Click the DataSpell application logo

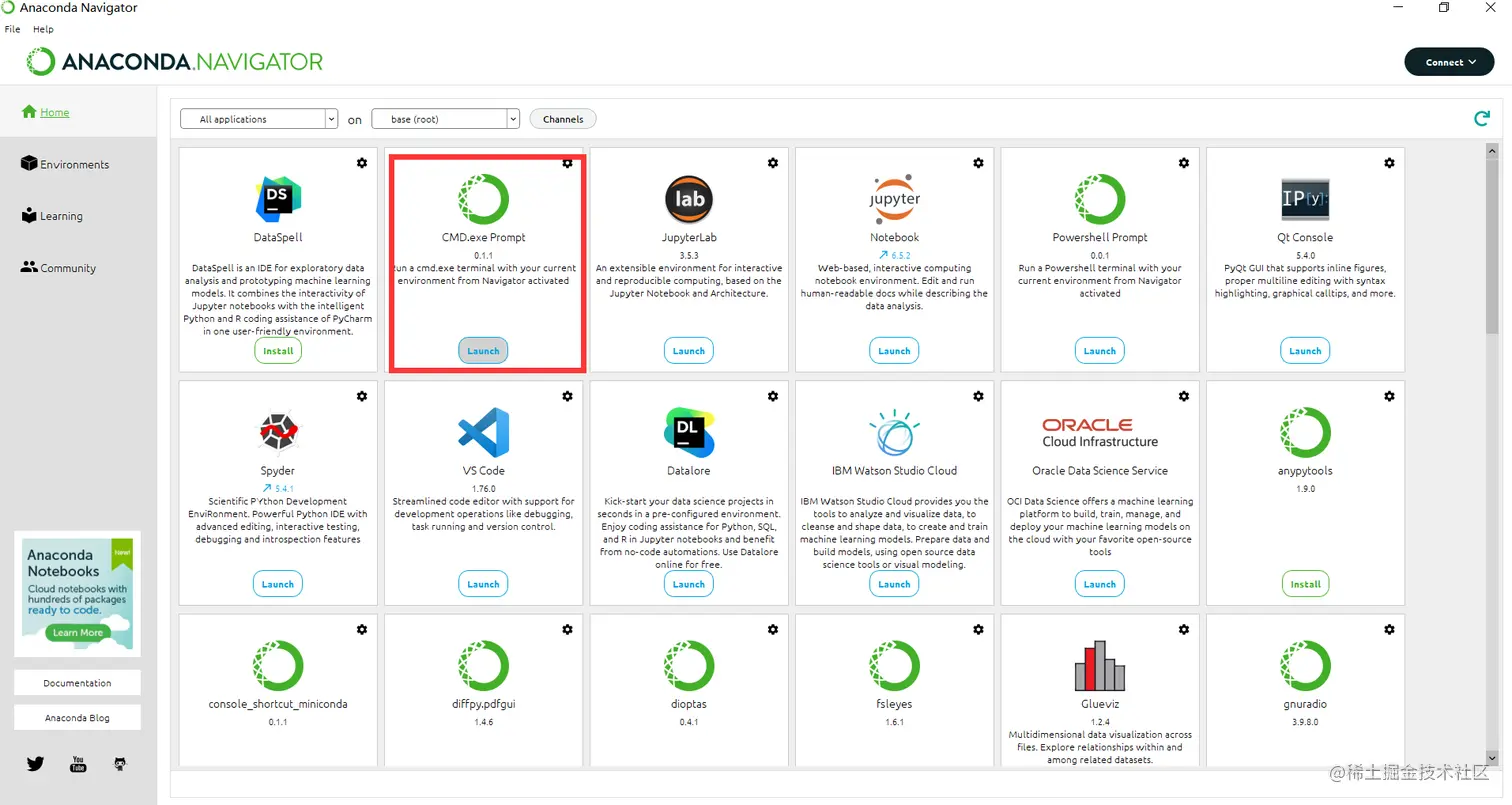(278, 199)
